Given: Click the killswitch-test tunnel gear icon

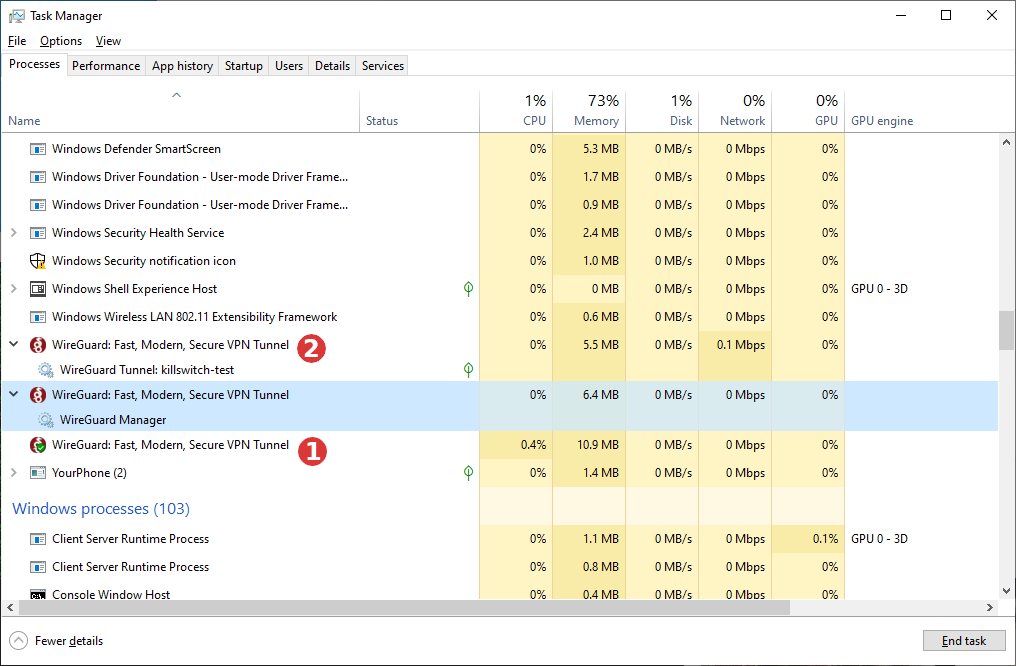Looking at the screenshot, I should point(46,370).
